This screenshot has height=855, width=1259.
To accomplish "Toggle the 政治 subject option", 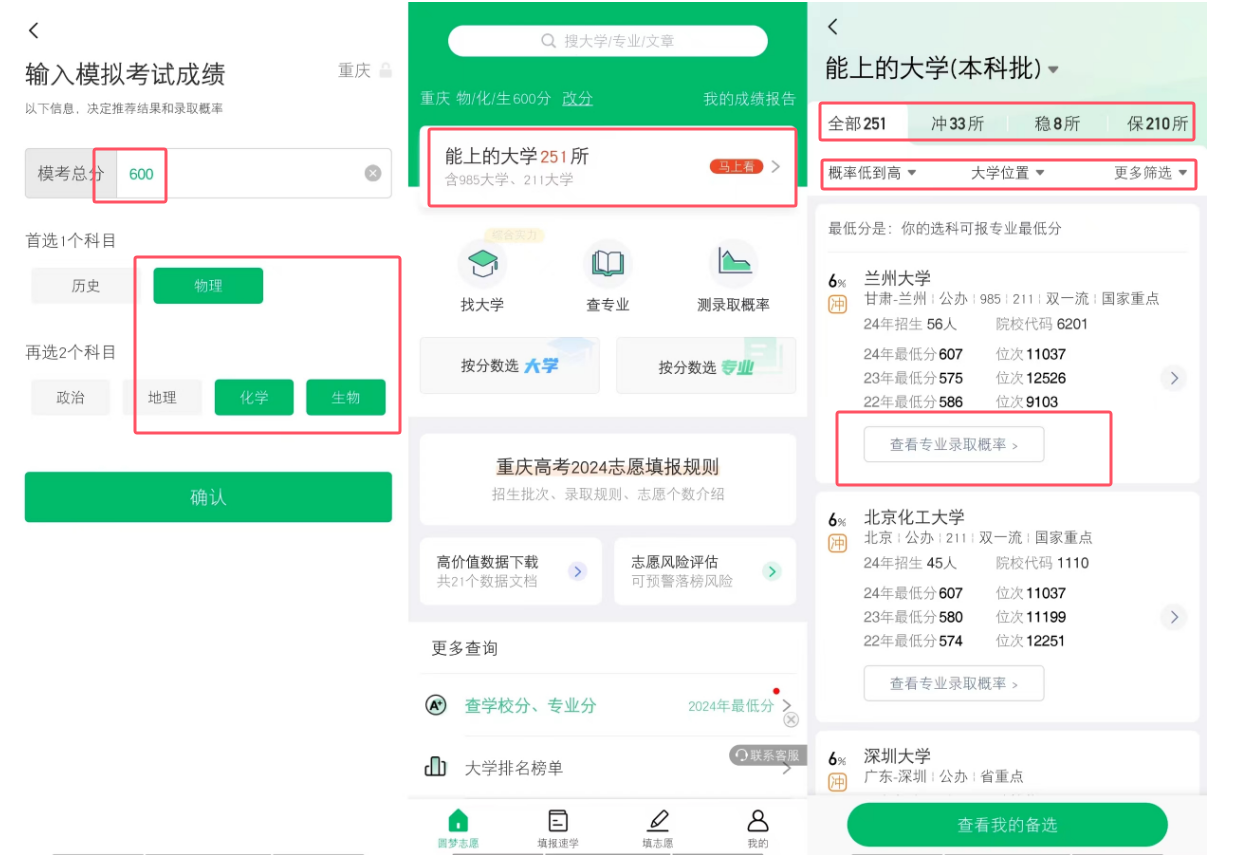I will tap(70, 397).
